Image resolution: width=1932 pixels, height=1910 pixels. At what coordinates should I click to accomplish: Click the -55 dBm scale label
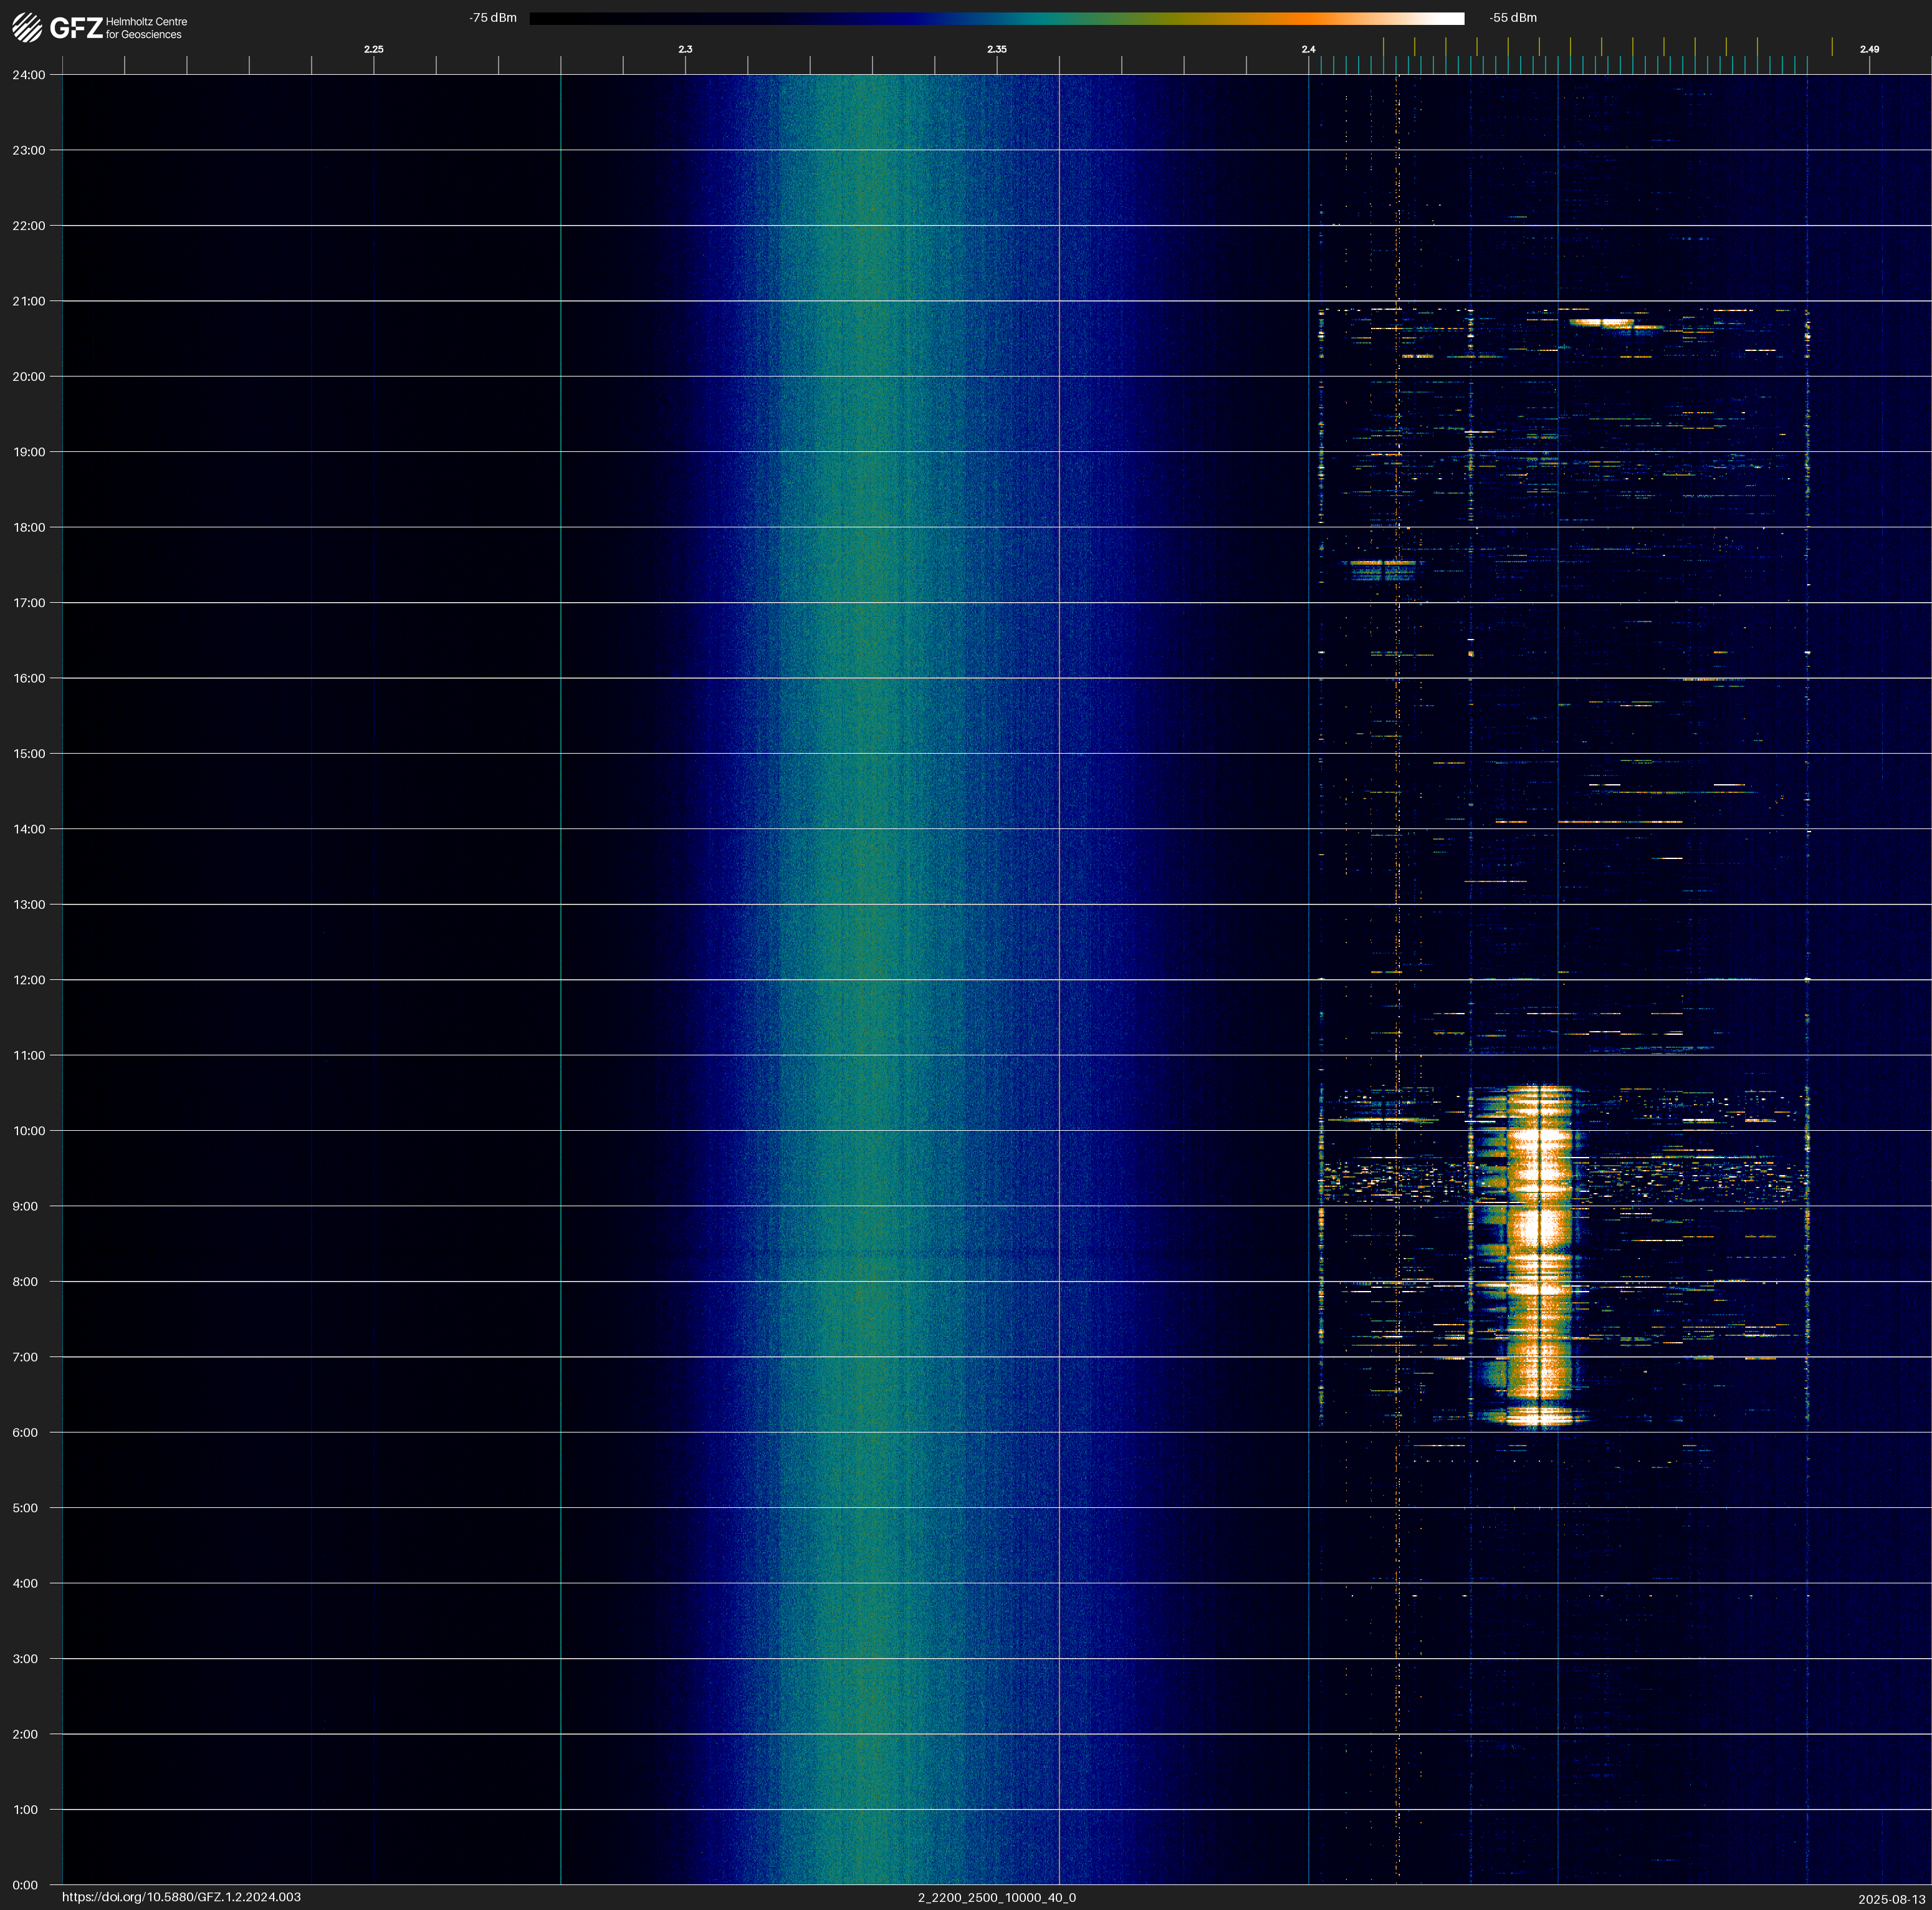(x=1512, y=18)
